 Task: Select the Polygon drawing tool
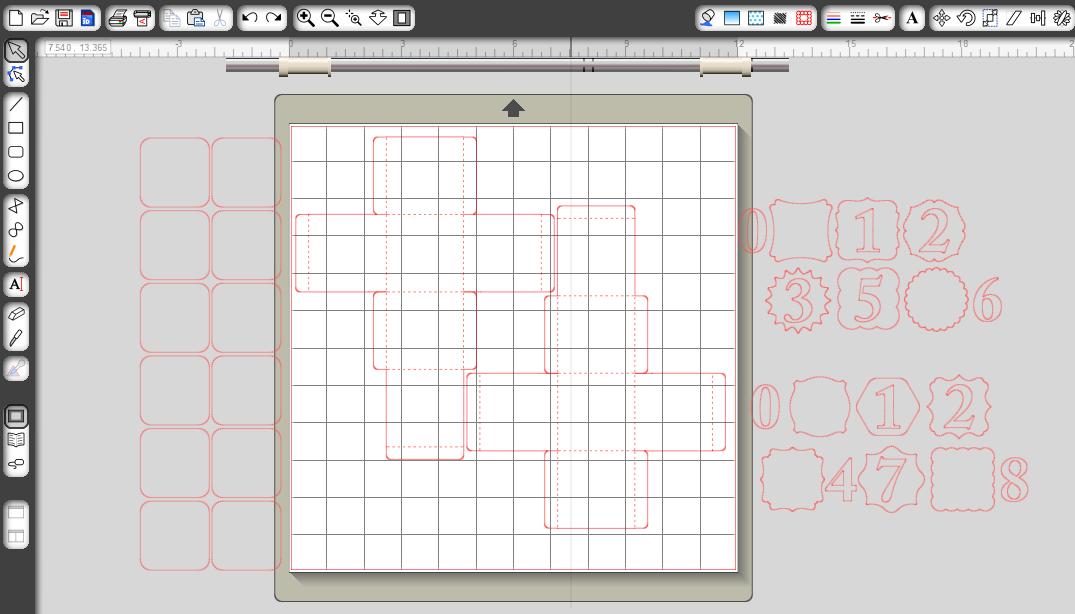click(16, 206)
